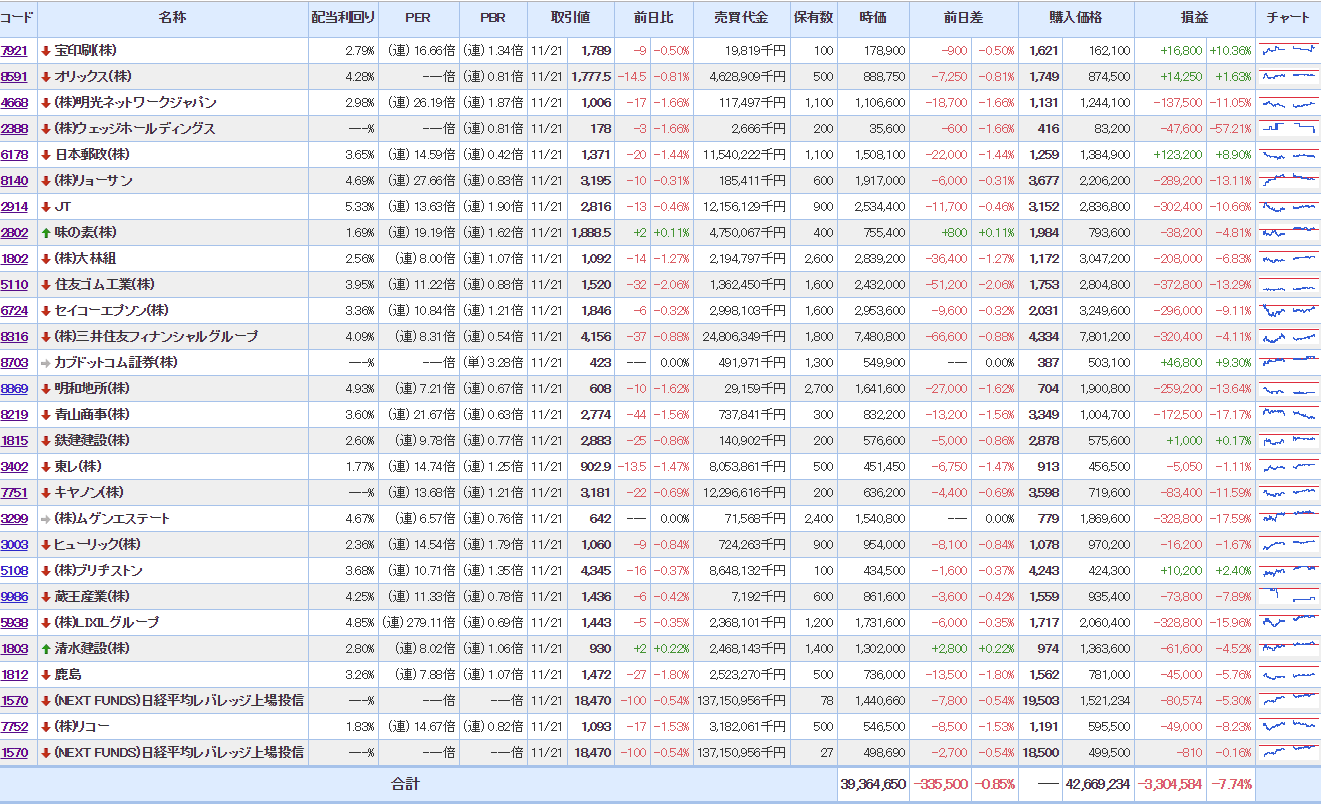The width and height of the screenshot is (1321, 808).
Task: Open code link 8316 for 三井住友フィナンシャルグループ
Action: tap(15, 337)
